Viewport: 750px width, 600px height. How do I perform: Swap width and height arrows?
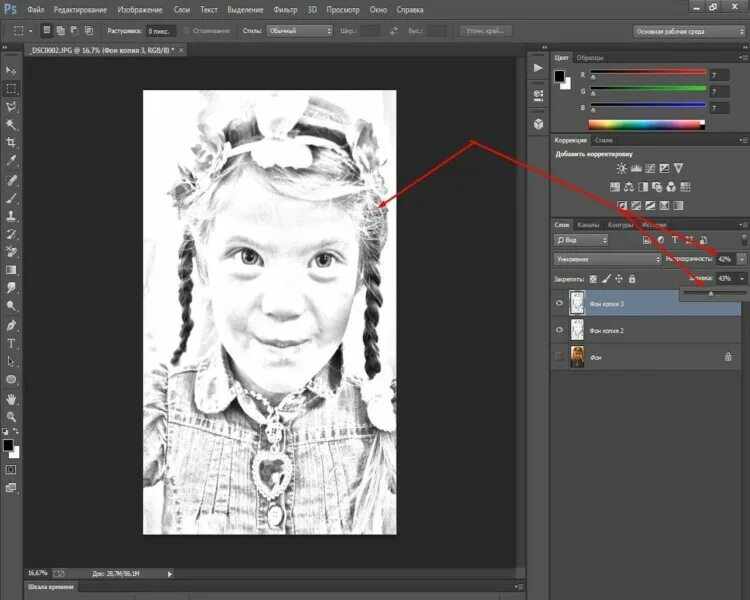394,31
